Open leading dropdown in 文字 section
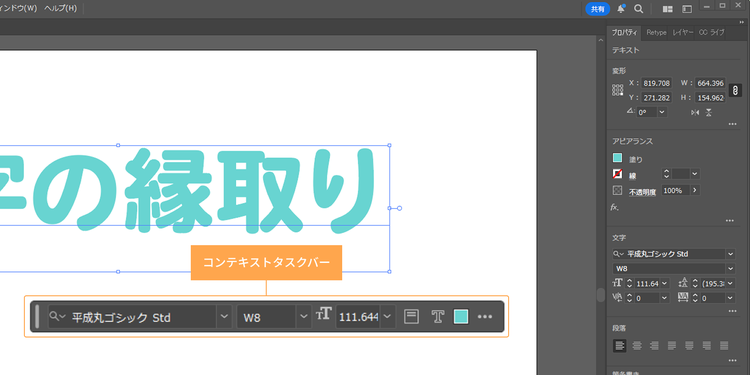 (x=730, y=283)
